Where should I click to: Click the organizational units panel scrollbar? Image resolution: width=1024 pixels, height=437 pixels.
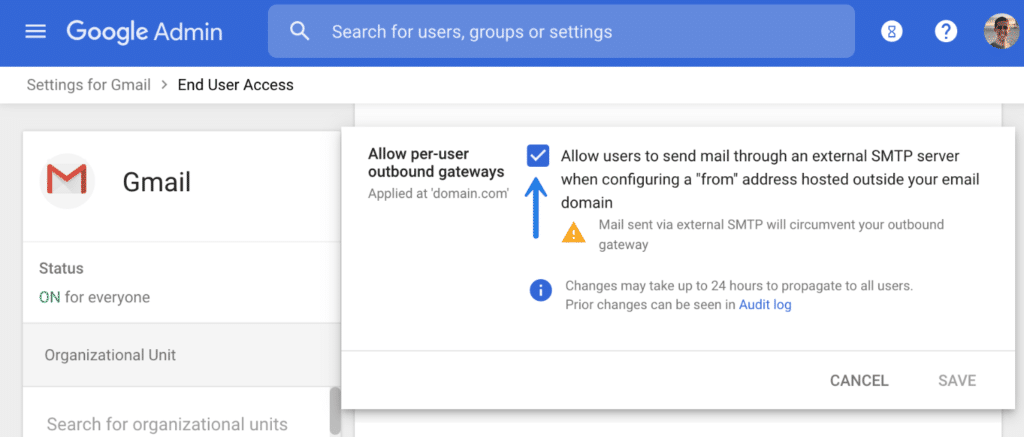(335, 412)
